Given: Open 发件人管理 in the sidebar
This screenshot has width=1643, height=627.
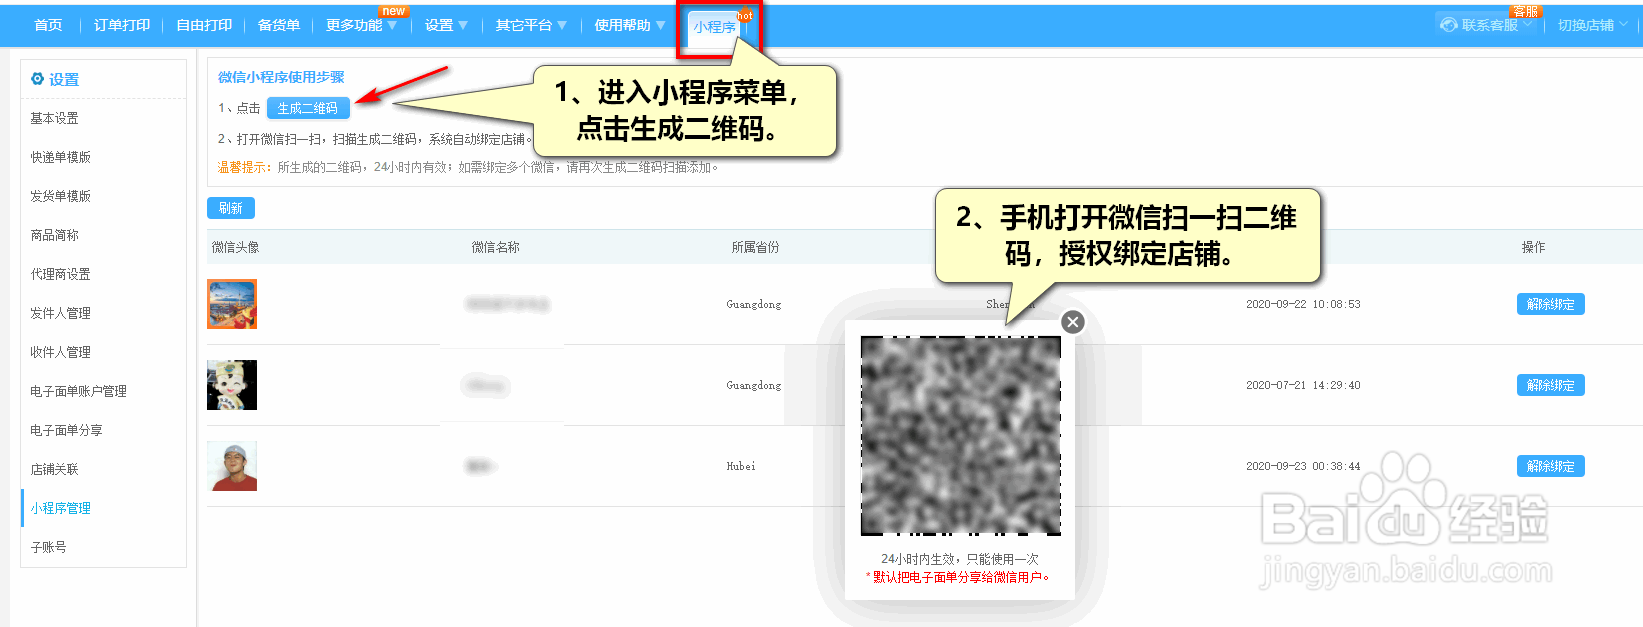Looking at the screenshot, I should pyautogui.click(x=60, y=313).
